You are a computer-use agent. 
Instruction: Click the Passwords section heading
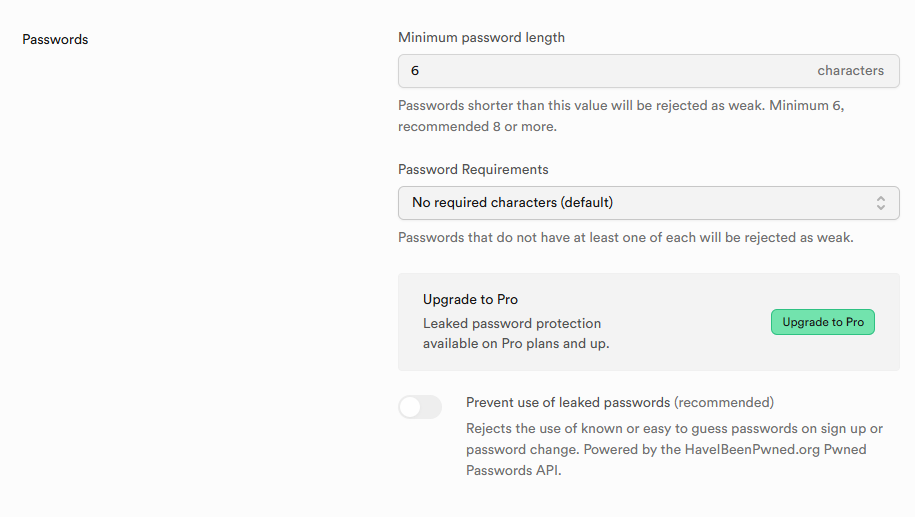tap(55, 40)
